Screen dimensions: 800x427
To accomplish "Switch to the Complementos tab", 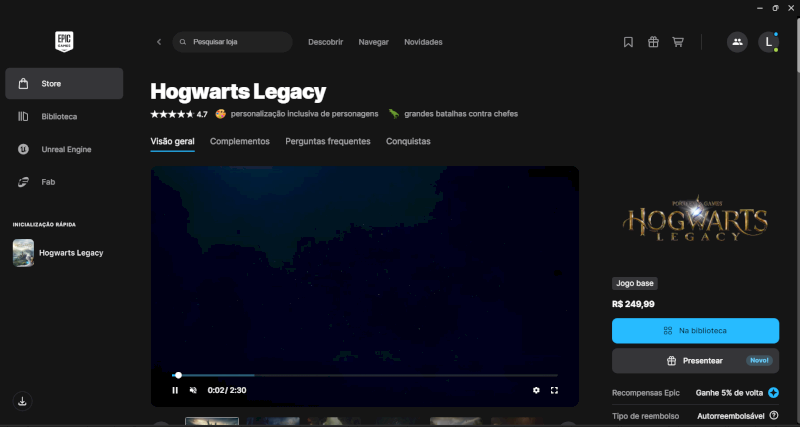I will (240, 141).
